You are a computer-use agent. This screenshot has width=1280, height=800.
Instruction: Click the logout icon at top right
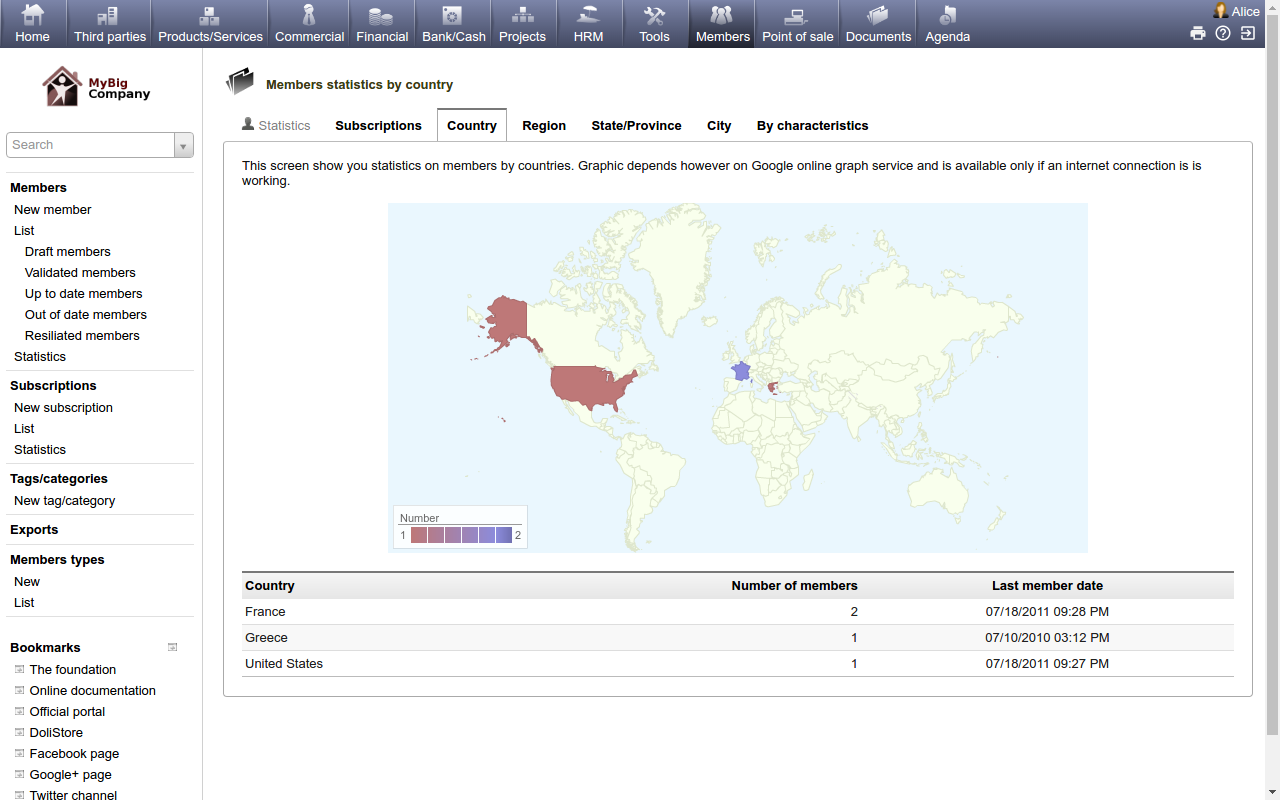coord(1248,33)
